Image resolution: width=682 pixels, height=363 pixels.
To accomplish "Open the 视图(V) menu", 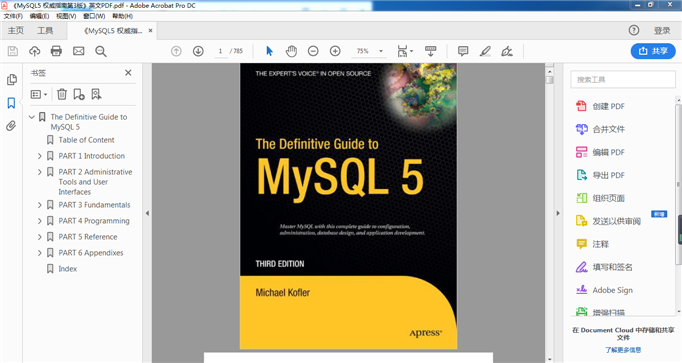I will 66,16.
